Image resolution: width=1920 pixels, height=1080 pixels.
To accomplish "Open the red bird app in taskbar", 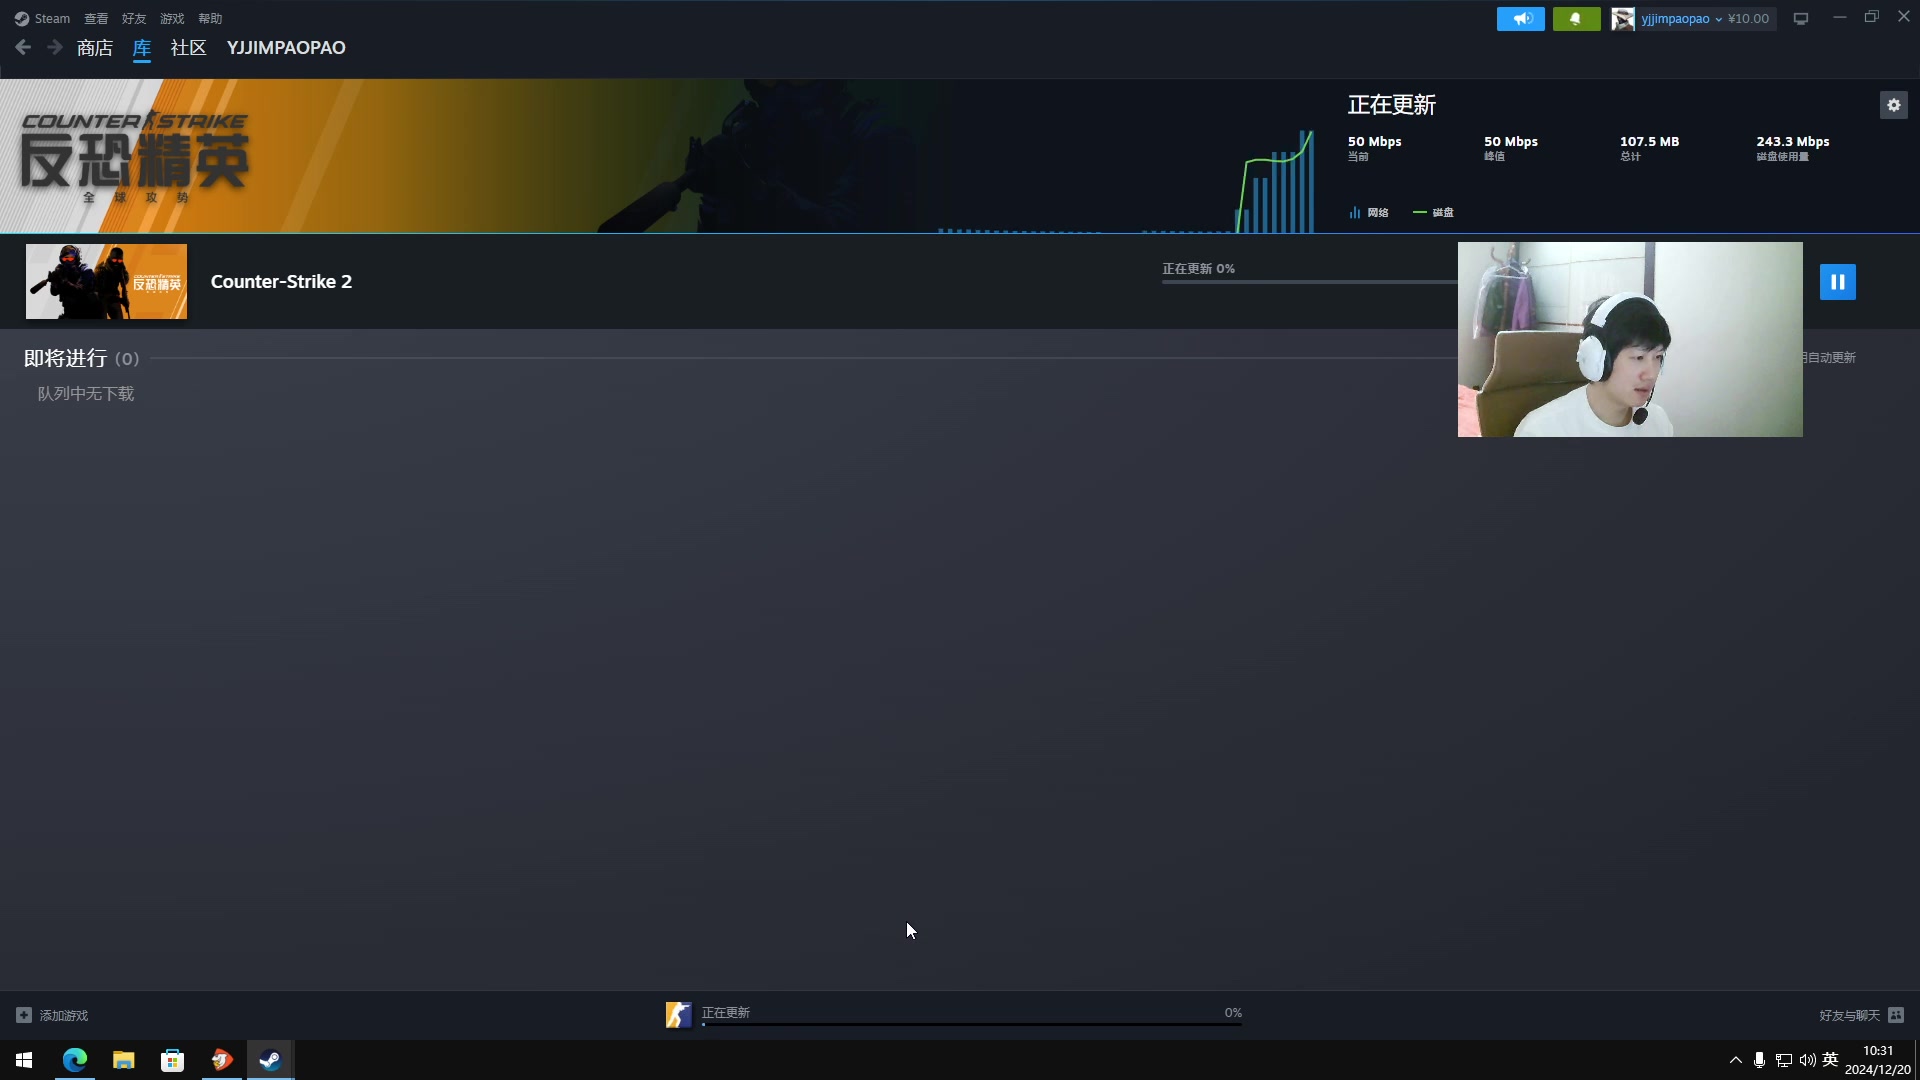I will pos(222,1060).
